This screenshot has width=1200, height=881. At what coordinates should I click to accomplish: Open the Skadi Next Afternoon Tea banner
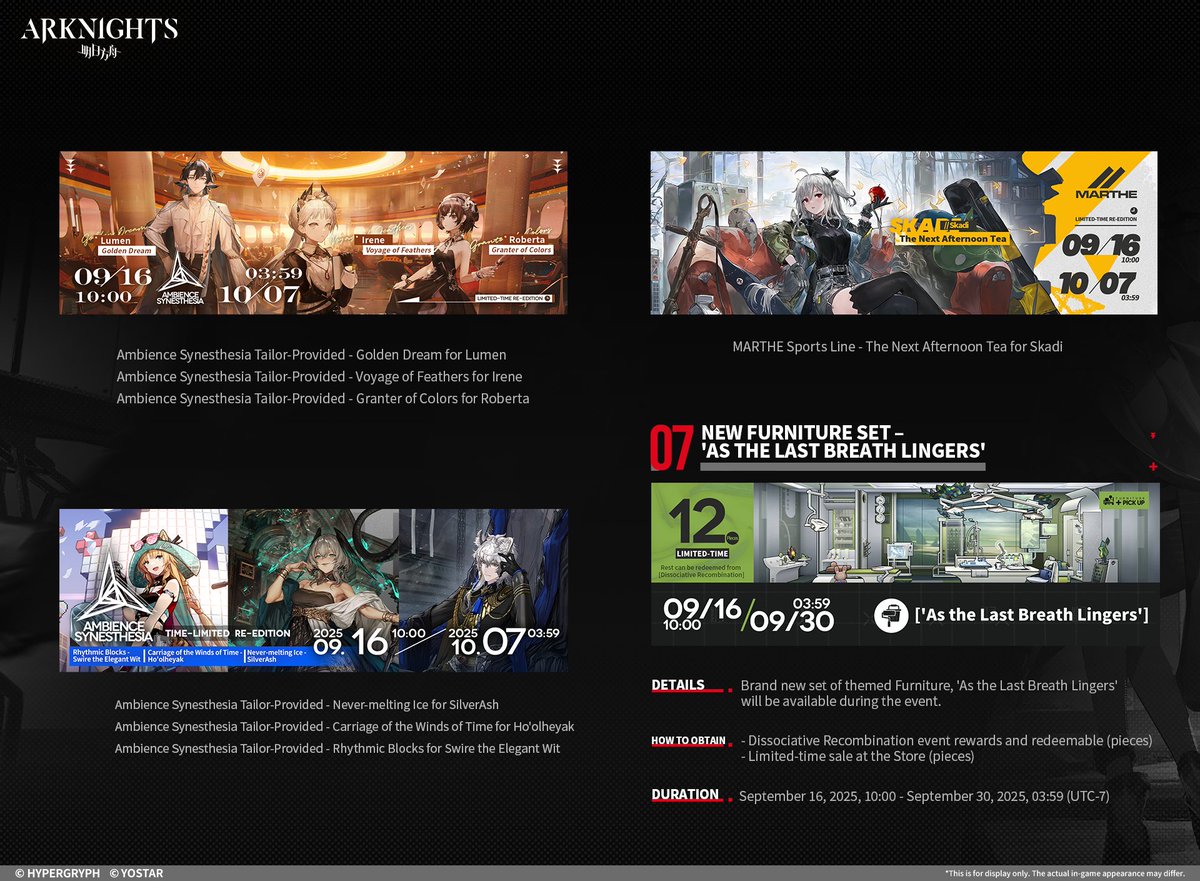[x=904, y=233]
